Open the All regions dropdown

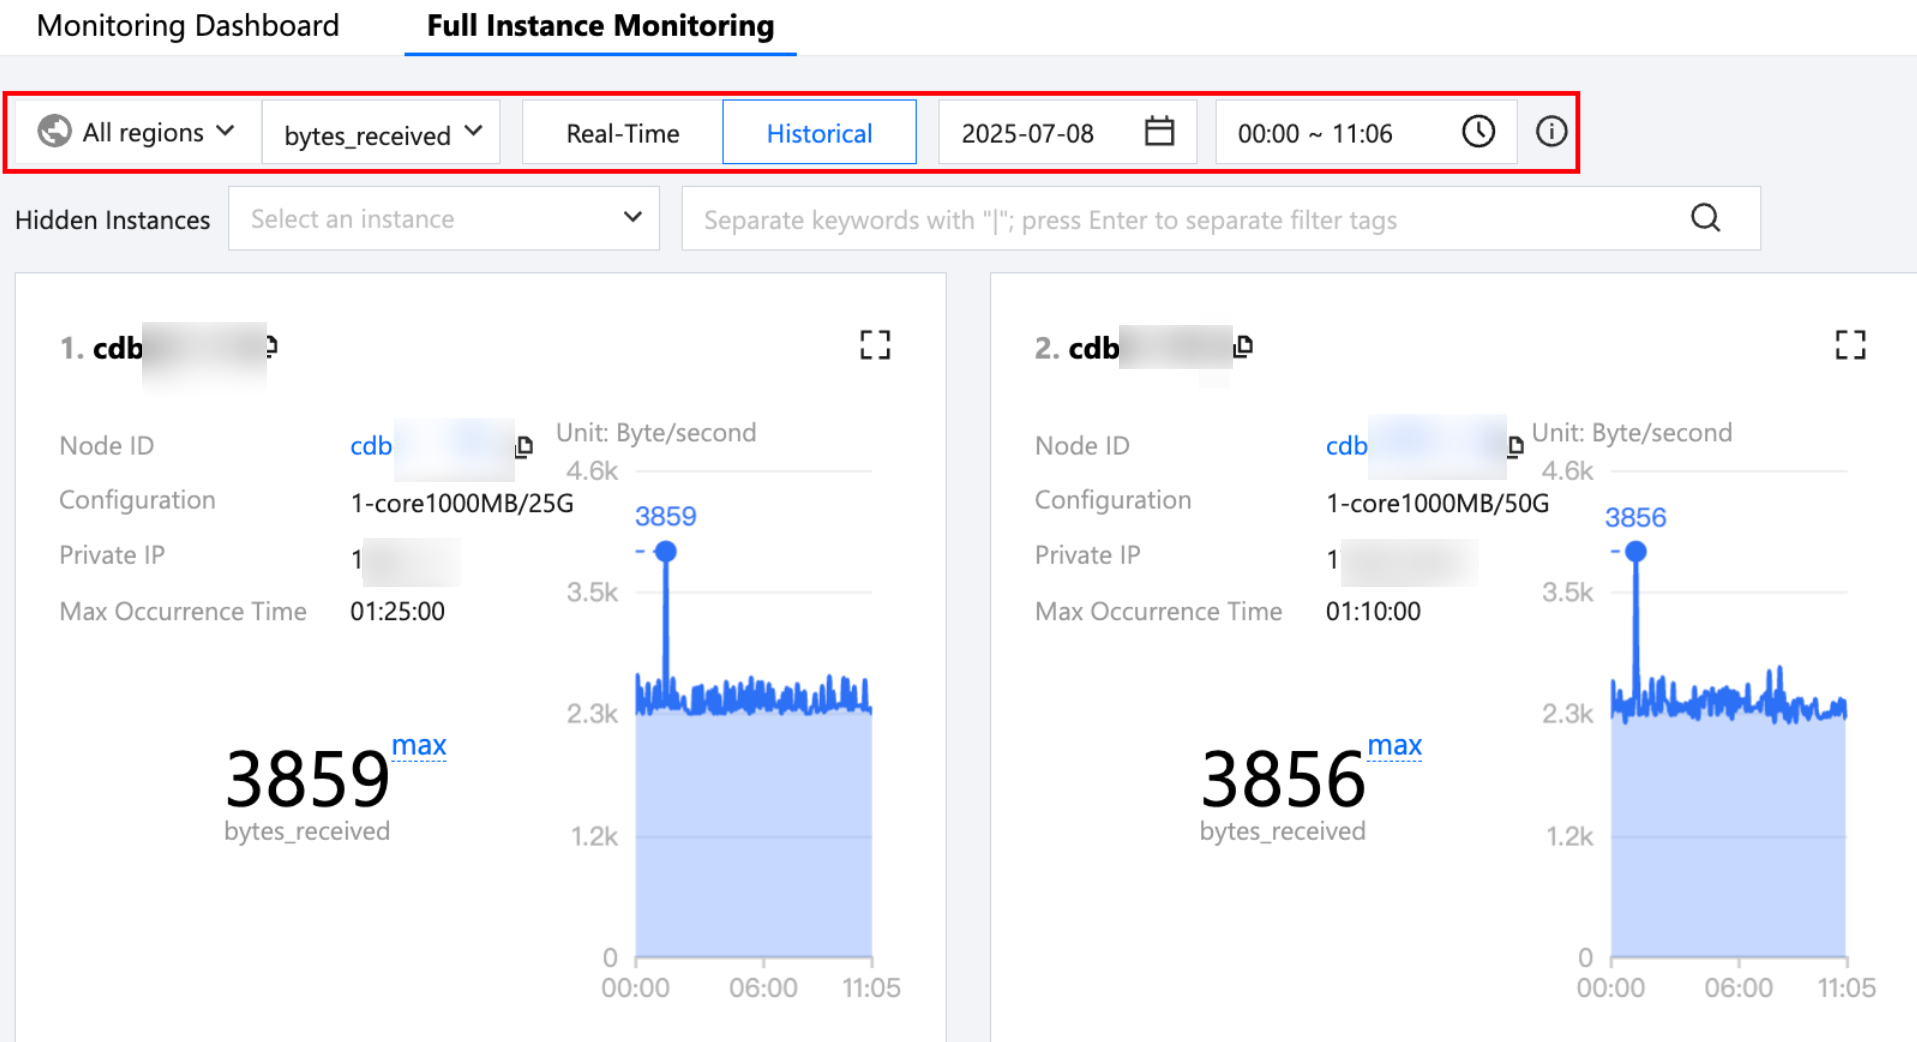click(137, 132)
